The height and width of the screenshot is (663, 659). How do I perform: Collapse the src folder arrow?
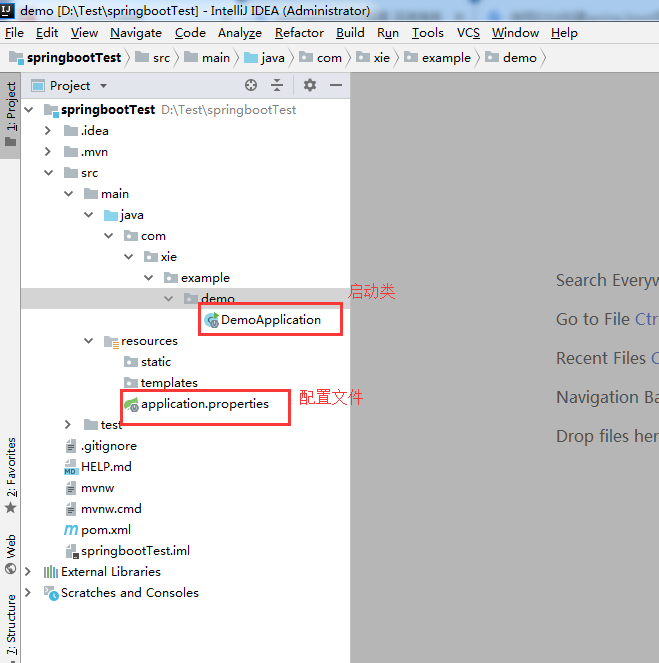[x=49, y=173]
